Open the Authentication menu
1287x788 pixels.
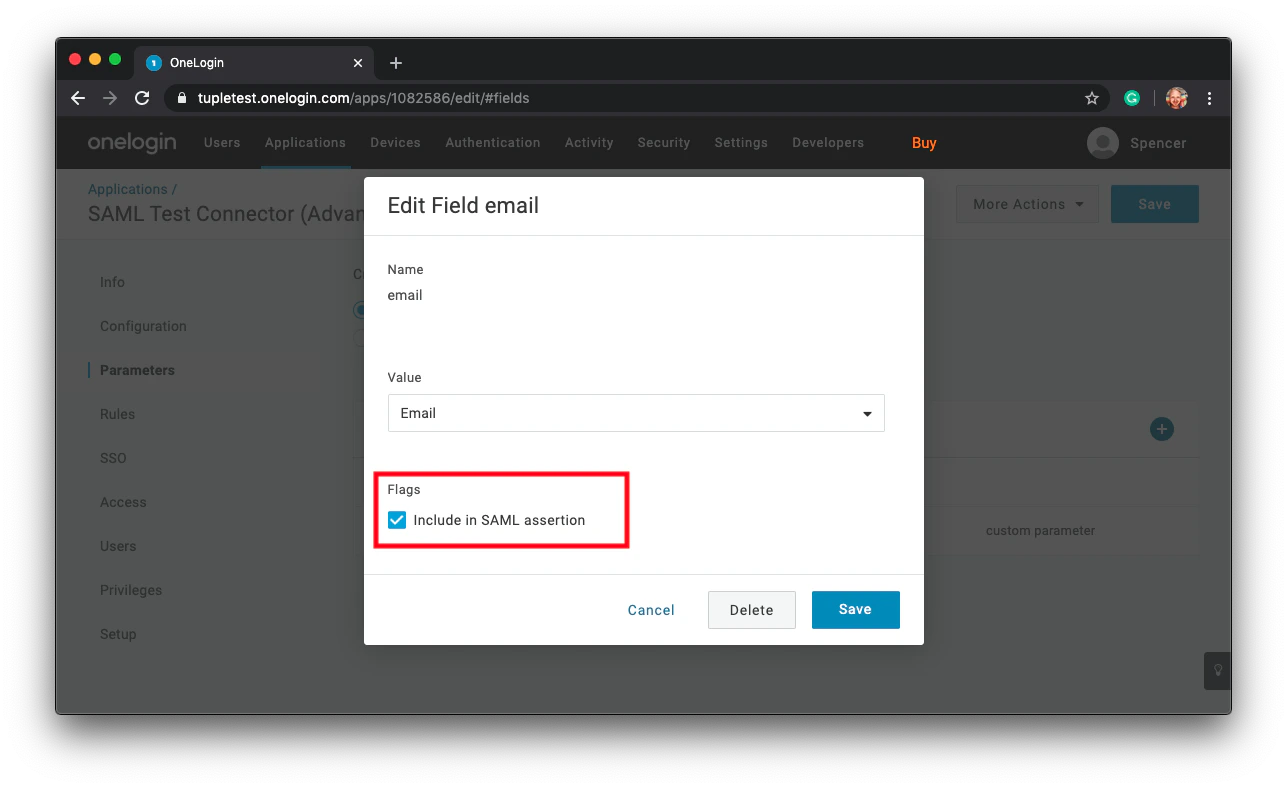click(493, 143)
